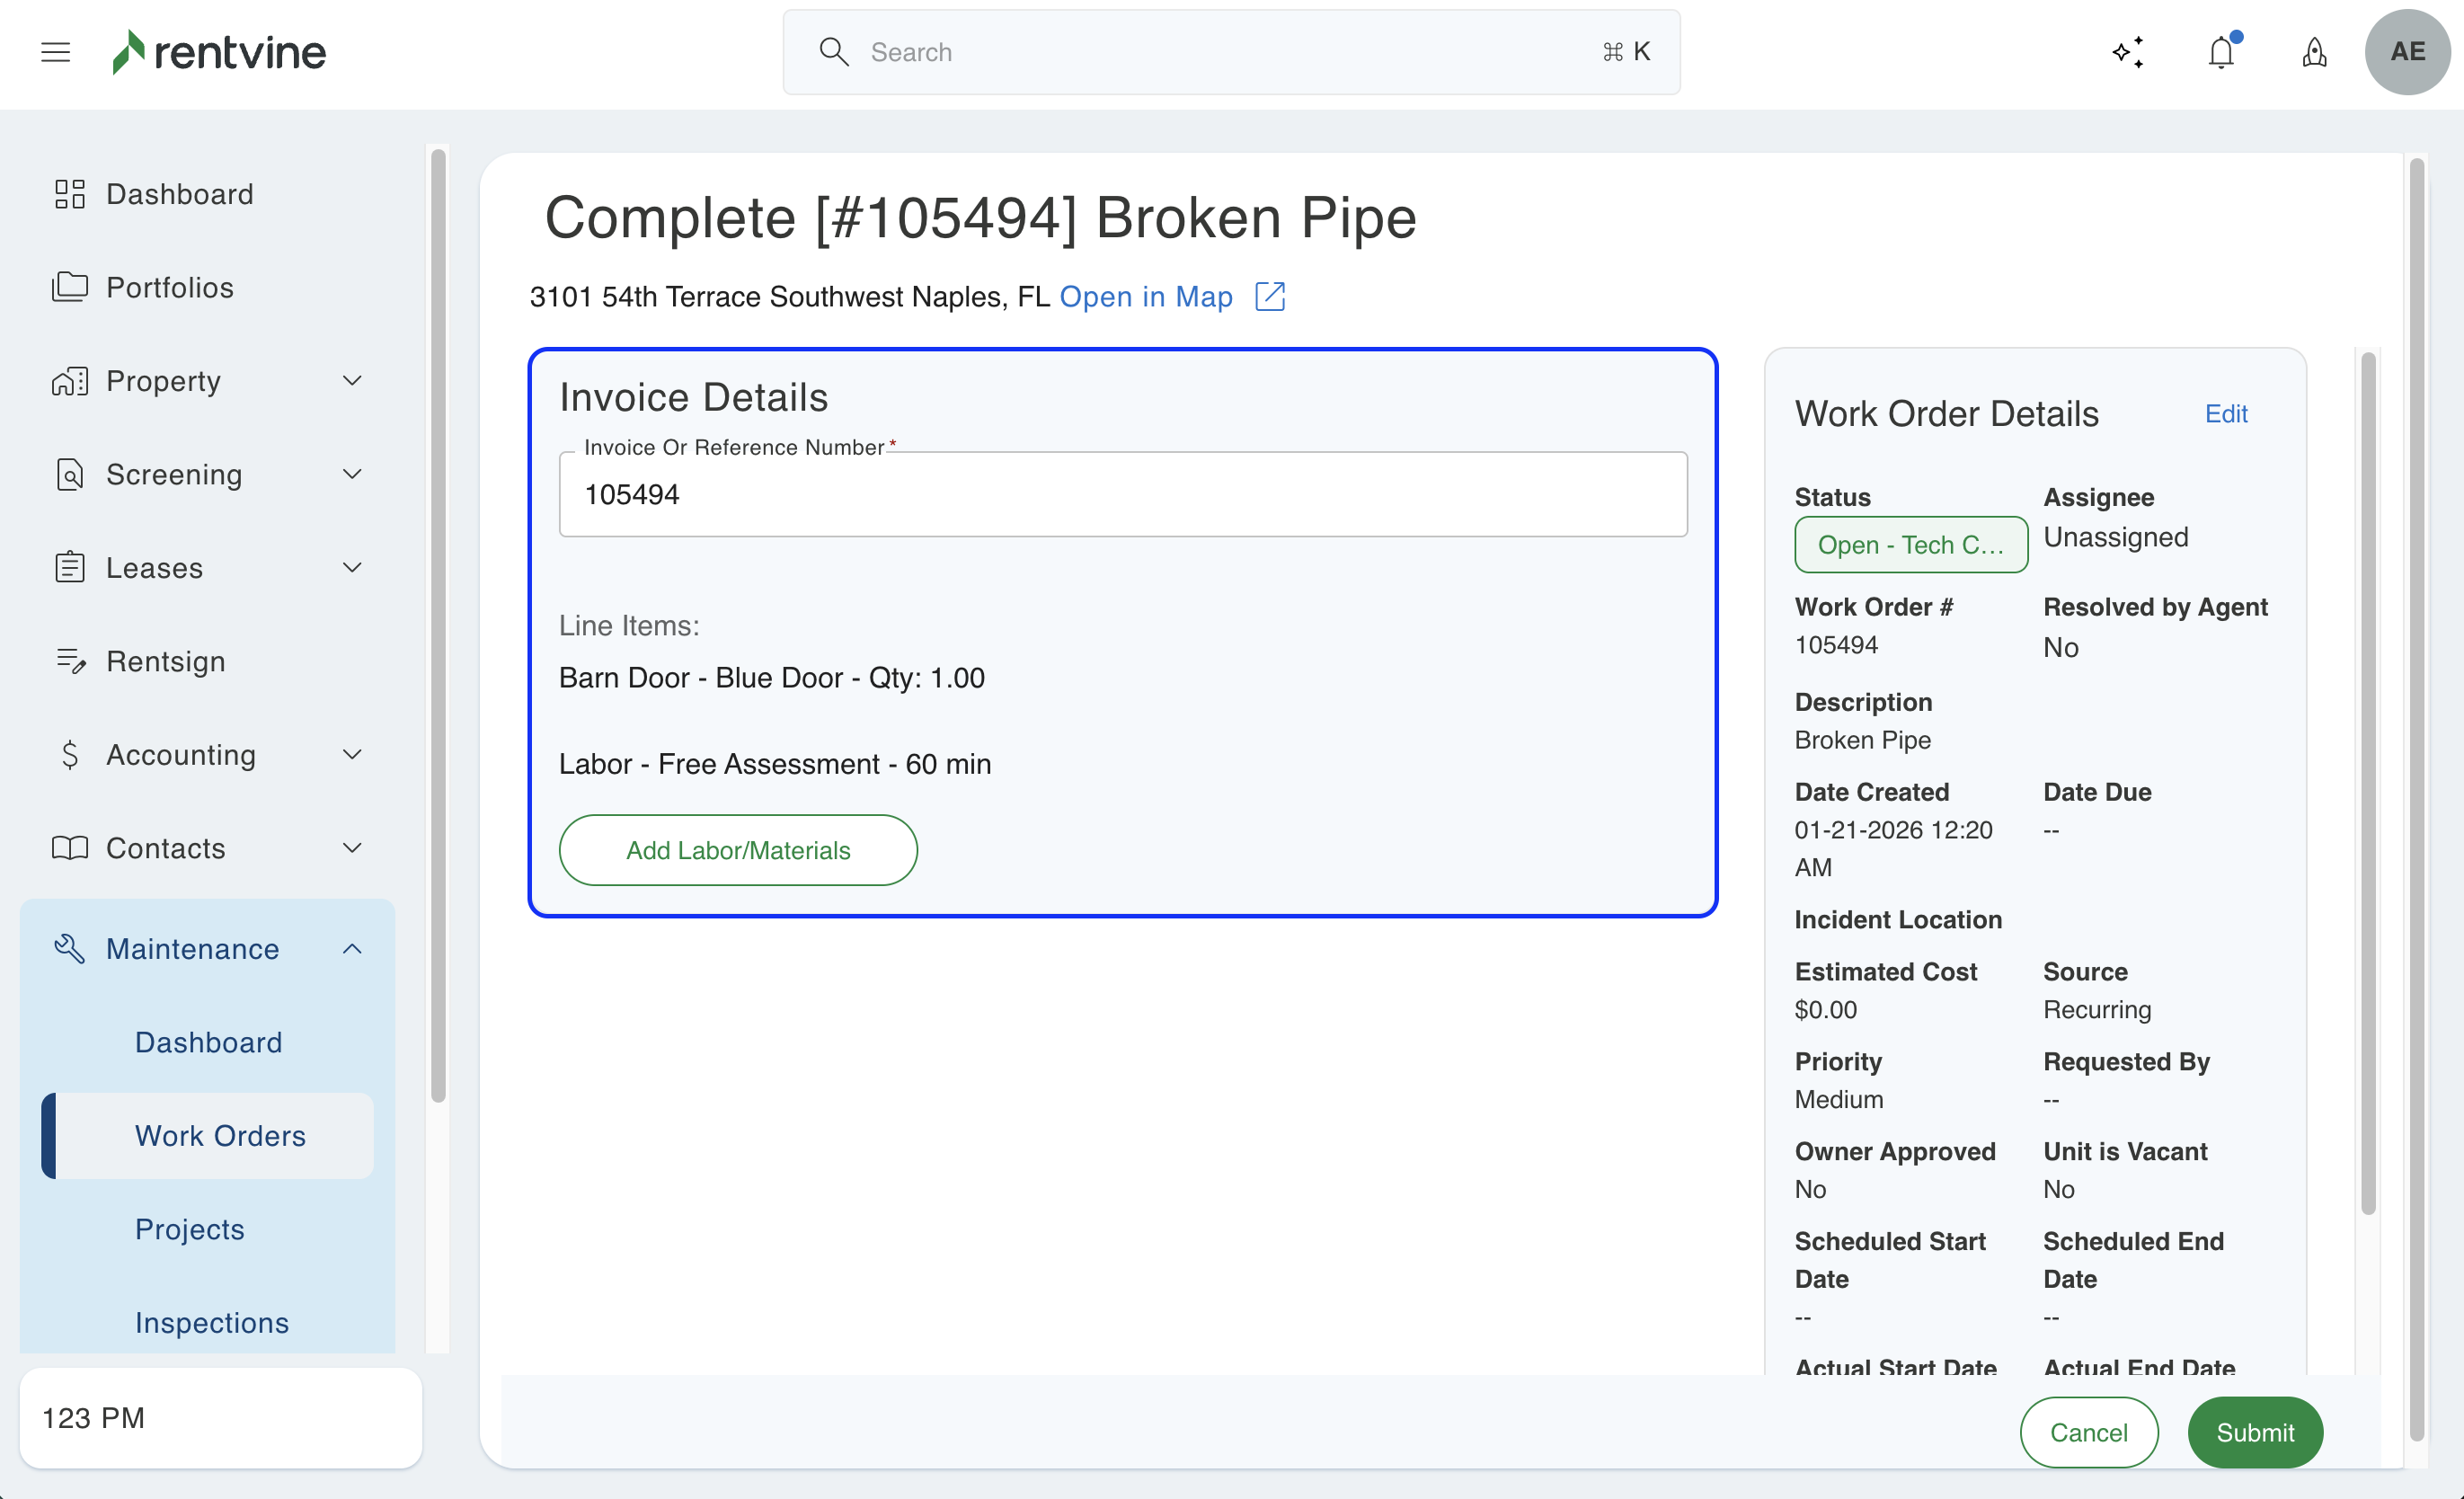
Task: Click Add Labor/Materials button
Action: tap(737, 850)
